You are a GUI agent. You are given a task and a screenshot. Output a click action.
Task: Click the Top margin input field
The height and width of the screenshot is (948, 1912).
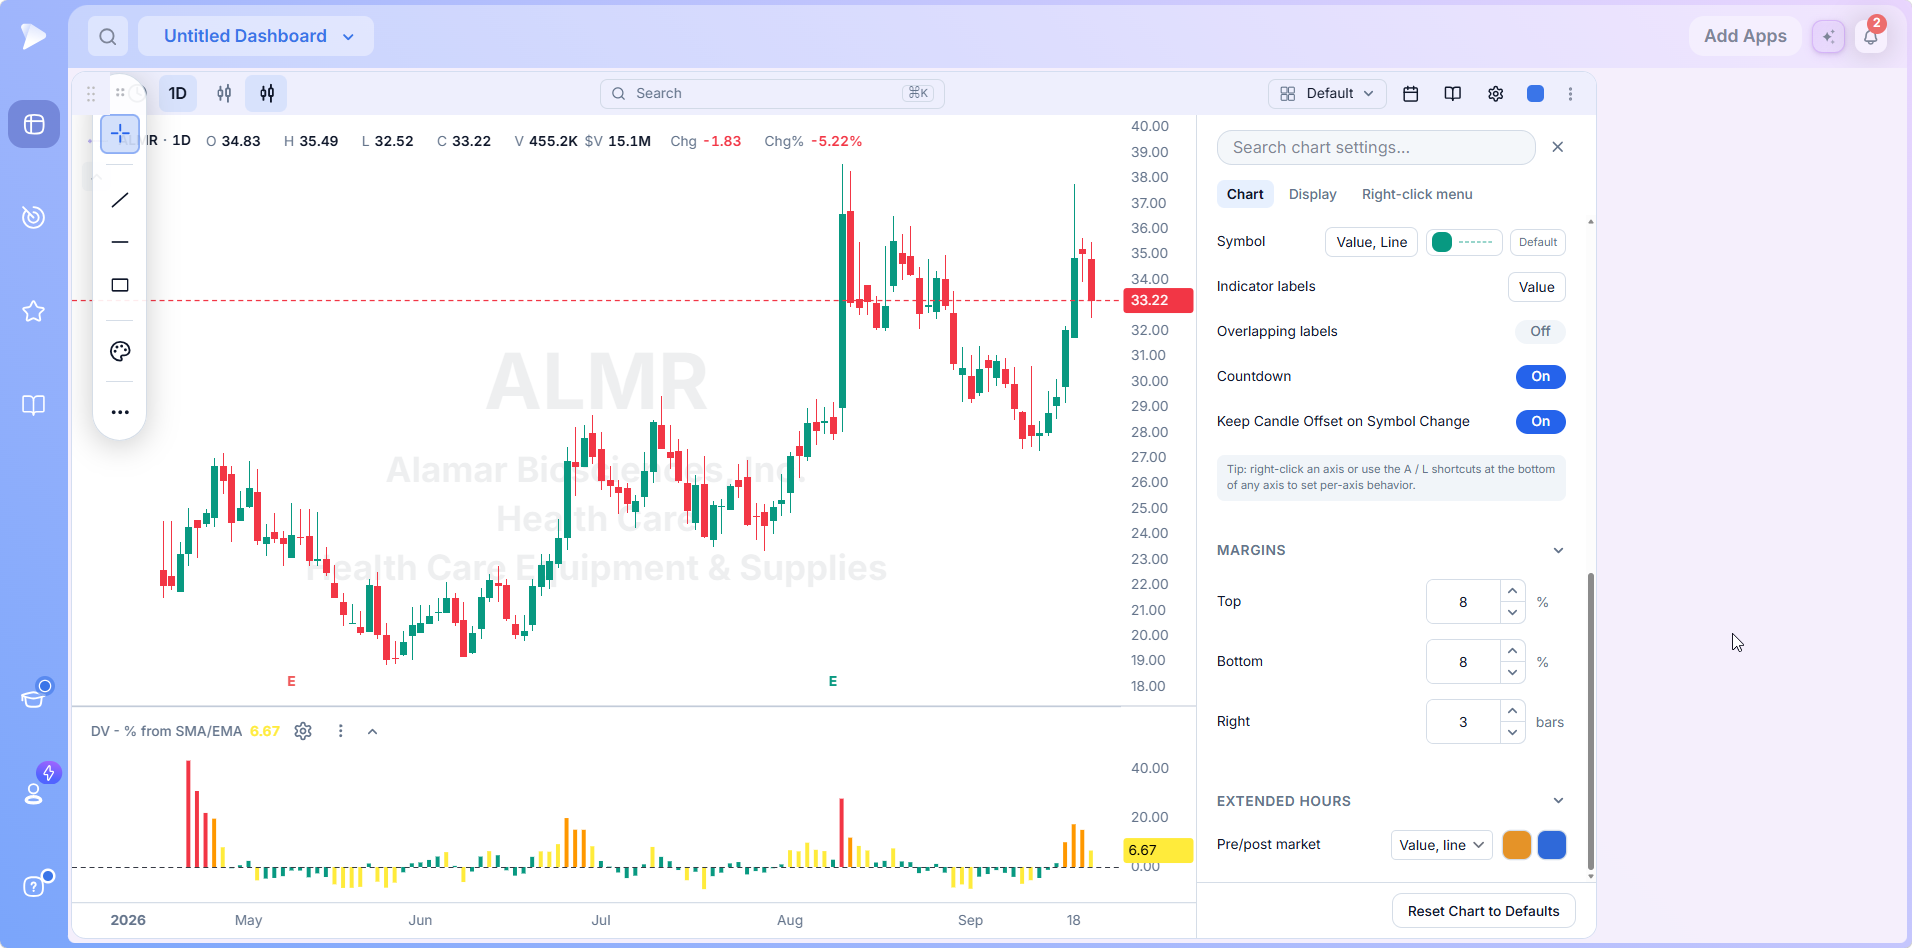pos(1463,602)
